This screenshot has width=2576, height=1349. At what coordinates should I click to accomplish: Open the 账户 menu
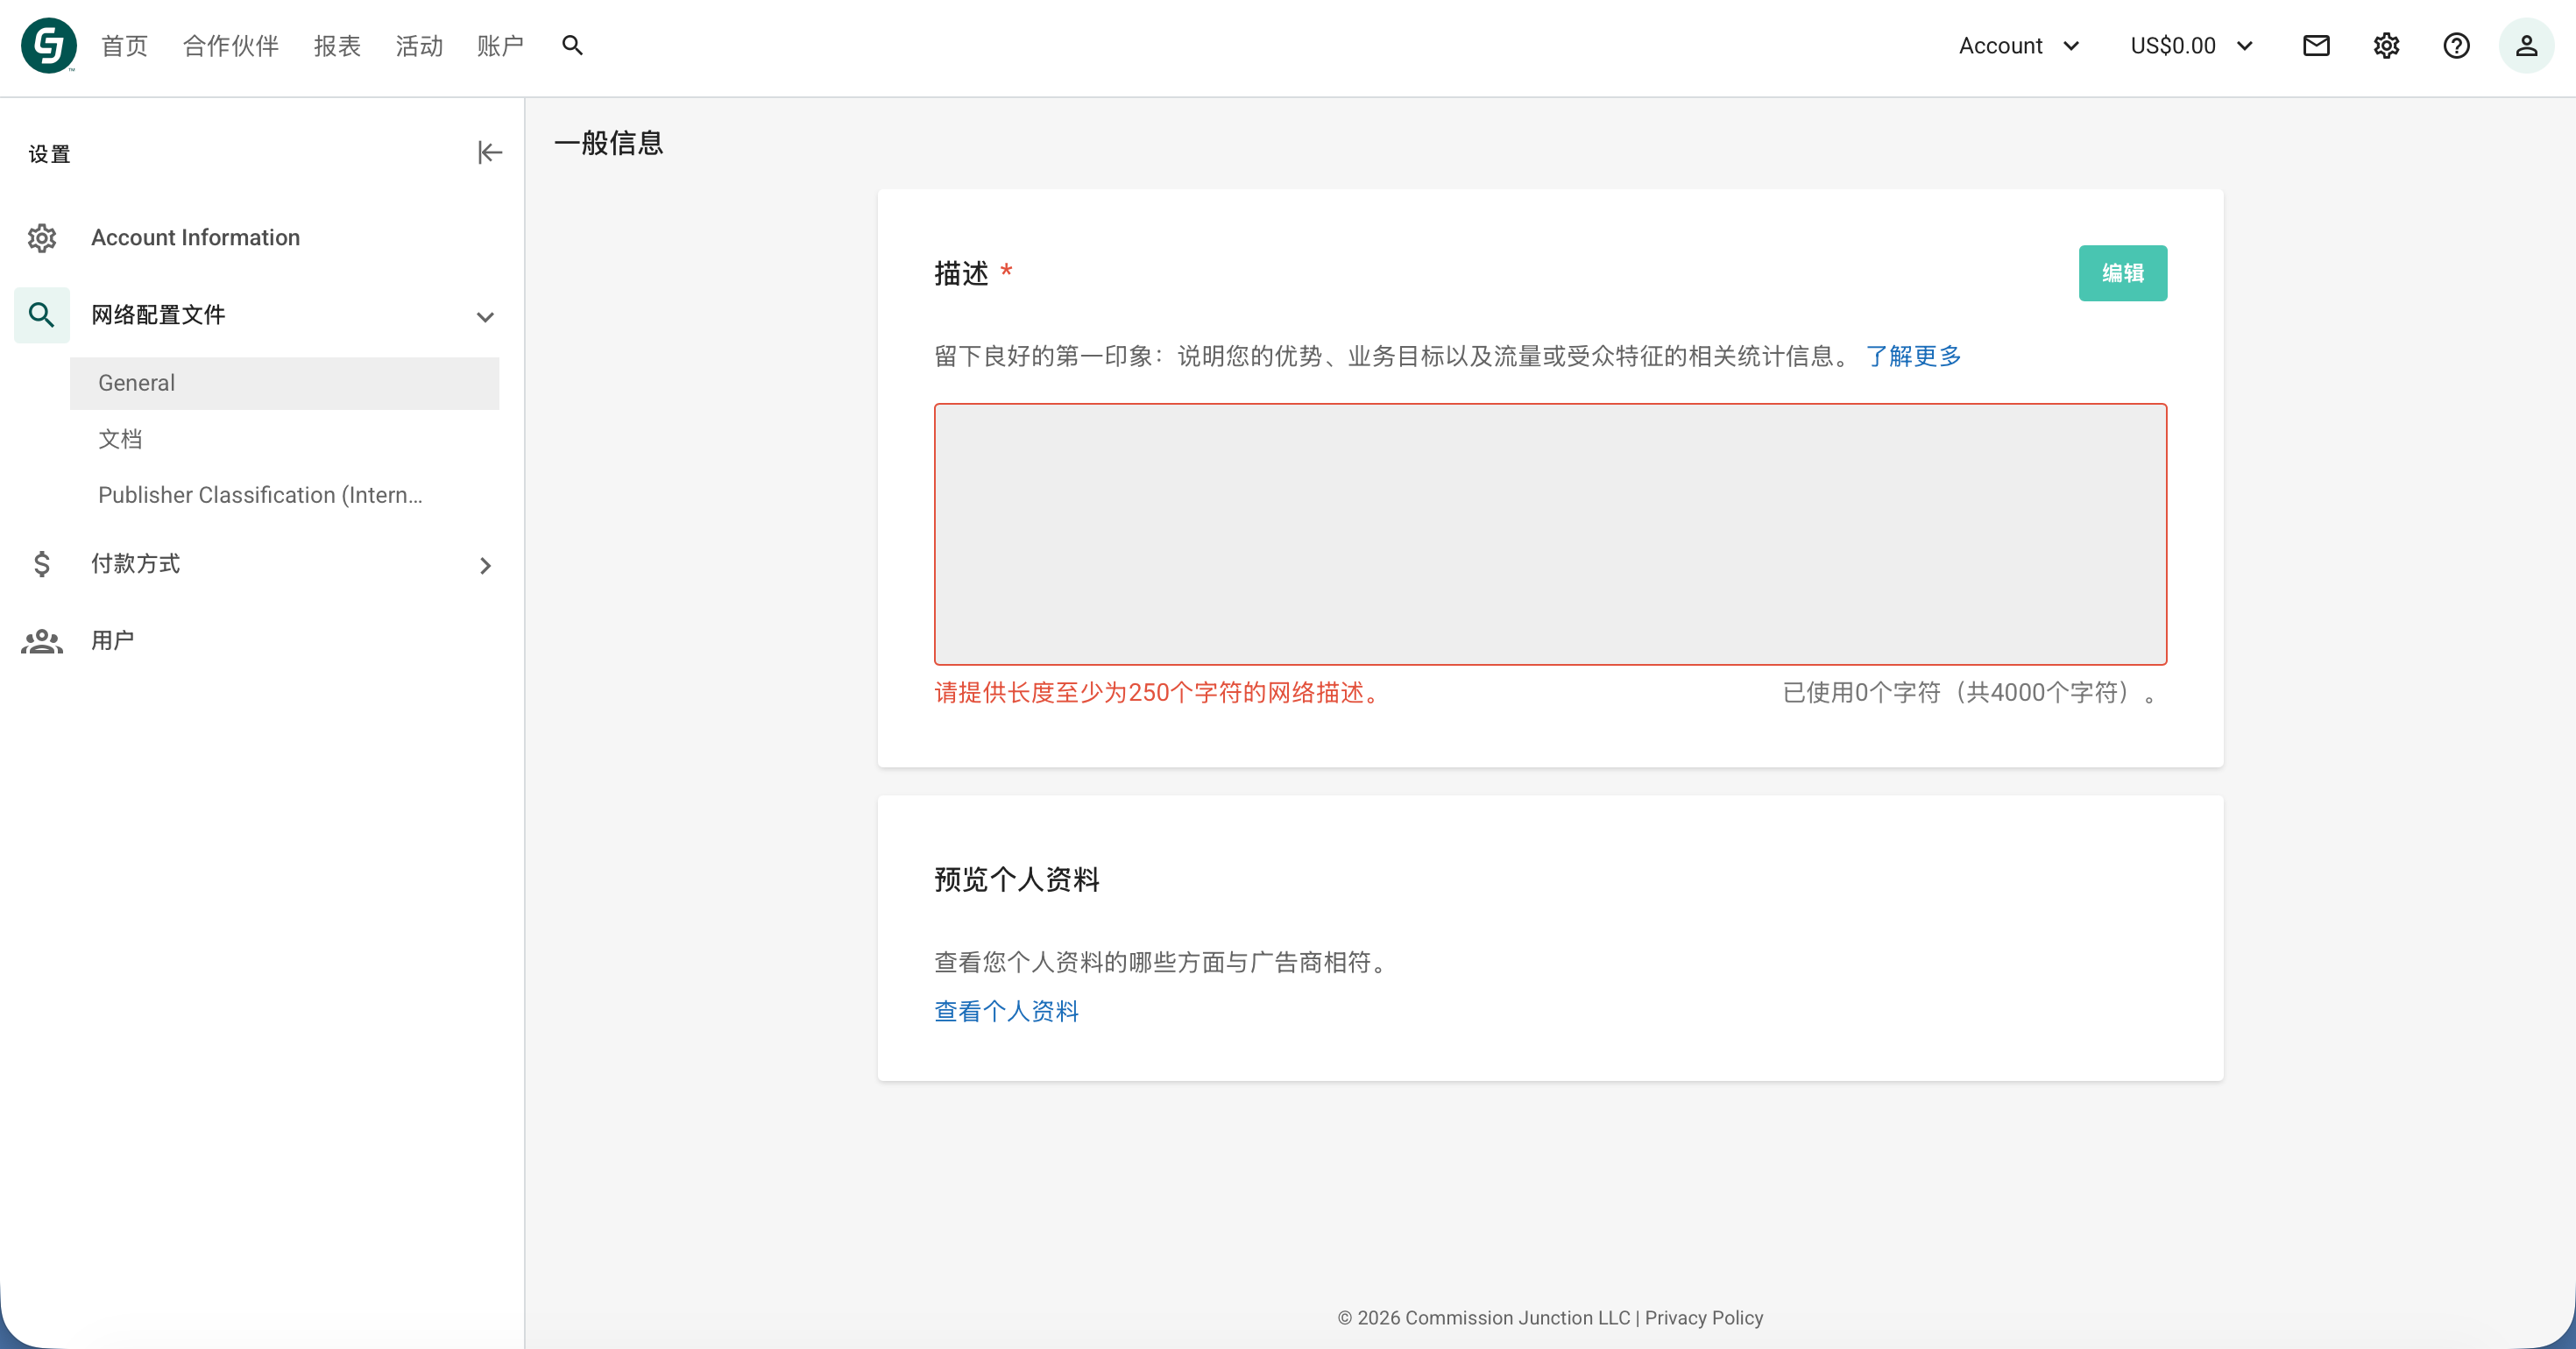(501, 46)
